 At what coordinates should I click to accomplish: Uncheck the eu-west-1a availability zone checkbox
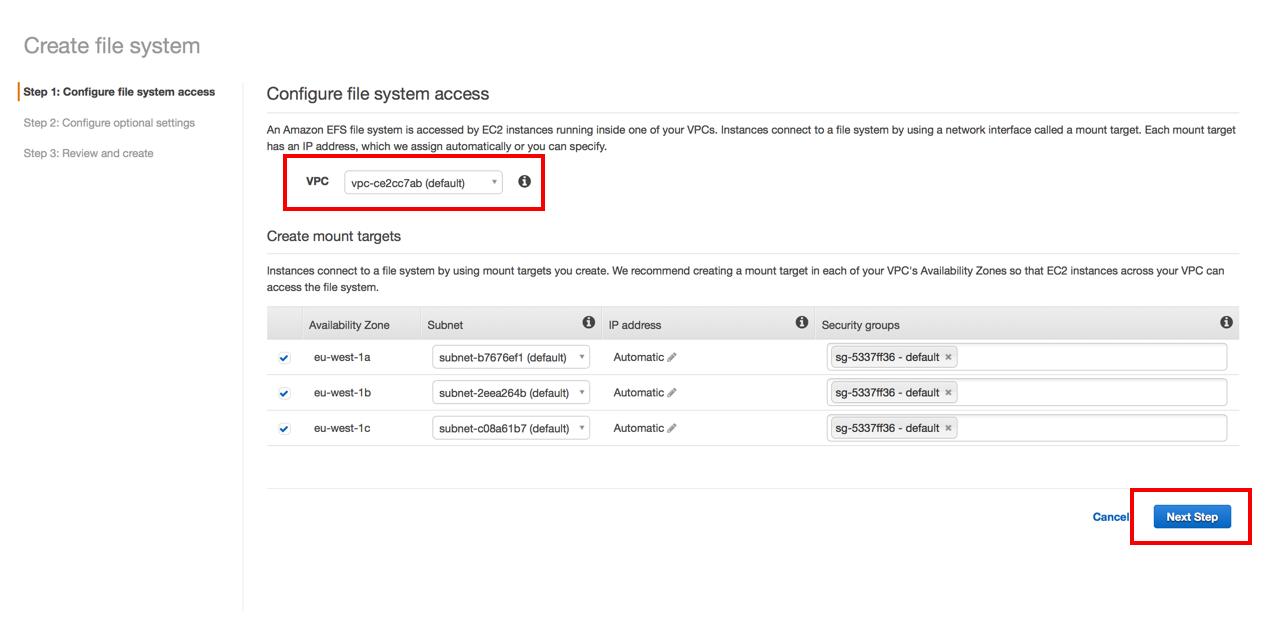pos(284,358)
